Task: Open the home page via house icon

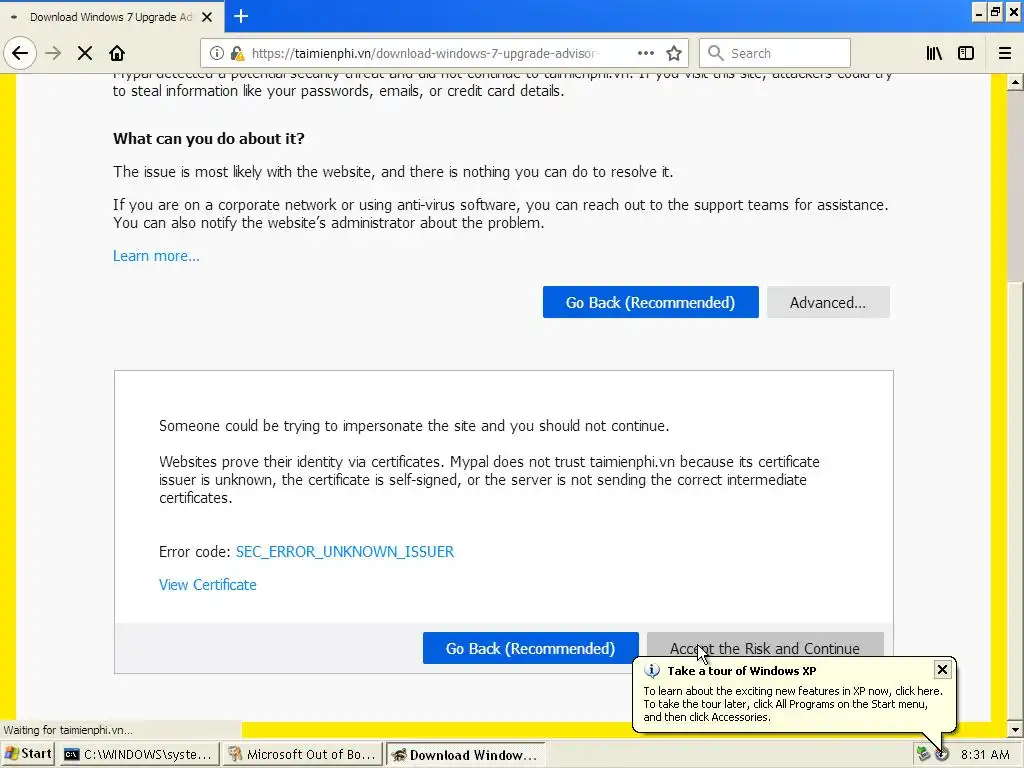Action: [117, 53]
